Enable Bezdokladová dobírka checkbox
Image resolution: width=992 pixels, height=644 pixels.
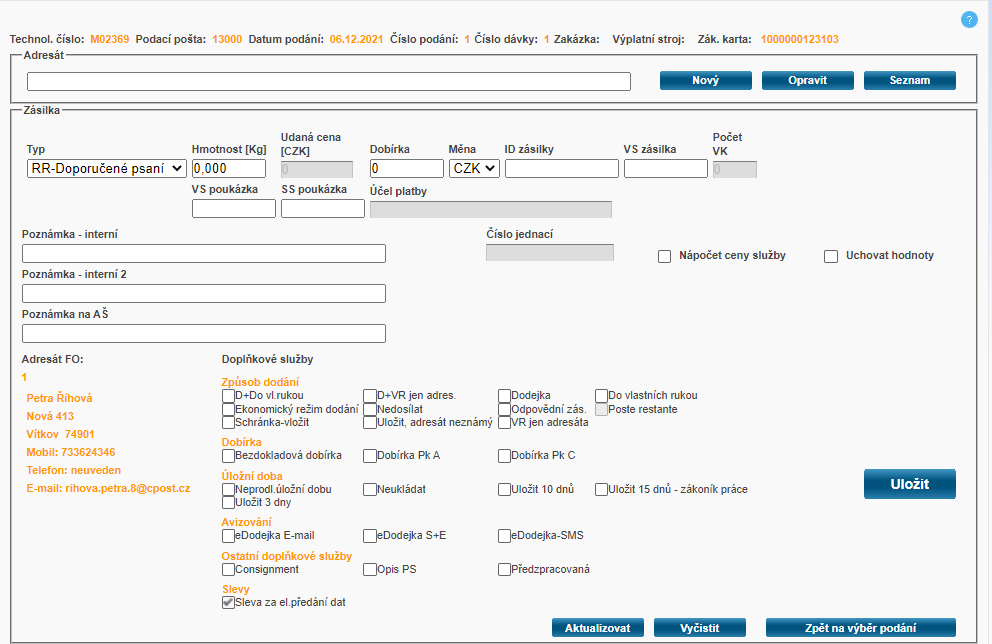(x=228, y=456)
